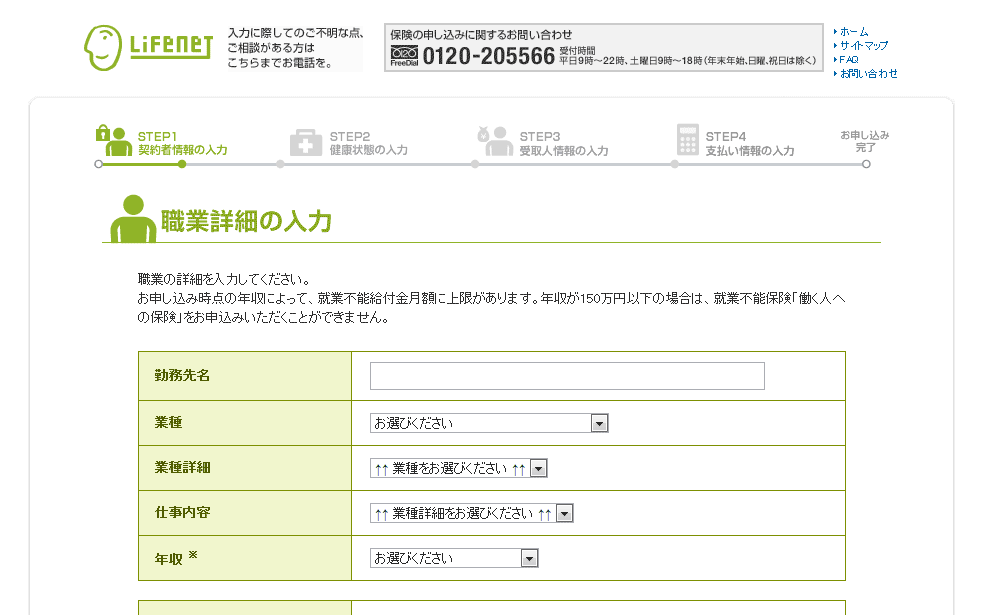The image size is (997, 615).
Task: Open the お問い合わせ link
Action: [x=868, y=74]
